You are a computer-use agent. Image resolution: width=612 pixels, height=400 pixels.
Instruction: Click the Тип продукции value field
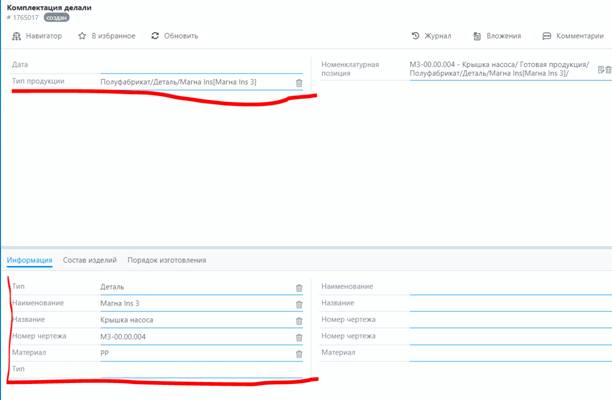(190, 82)
